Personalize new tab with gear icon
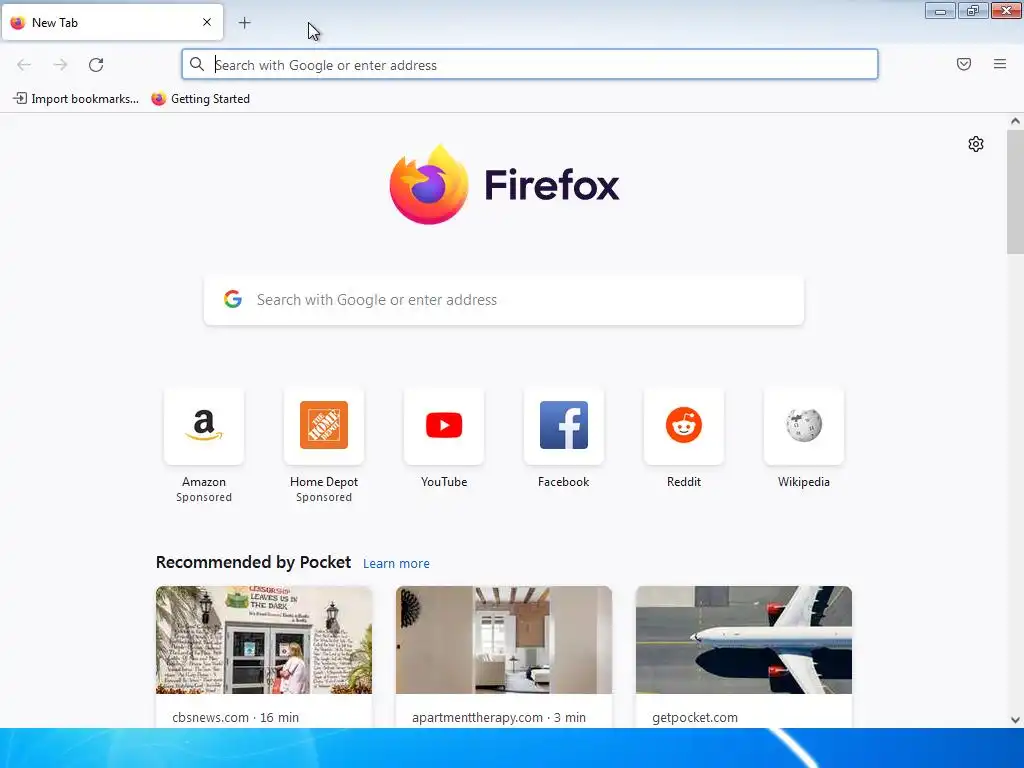This screenshot has width=1024, height=768. click(976, 144)
